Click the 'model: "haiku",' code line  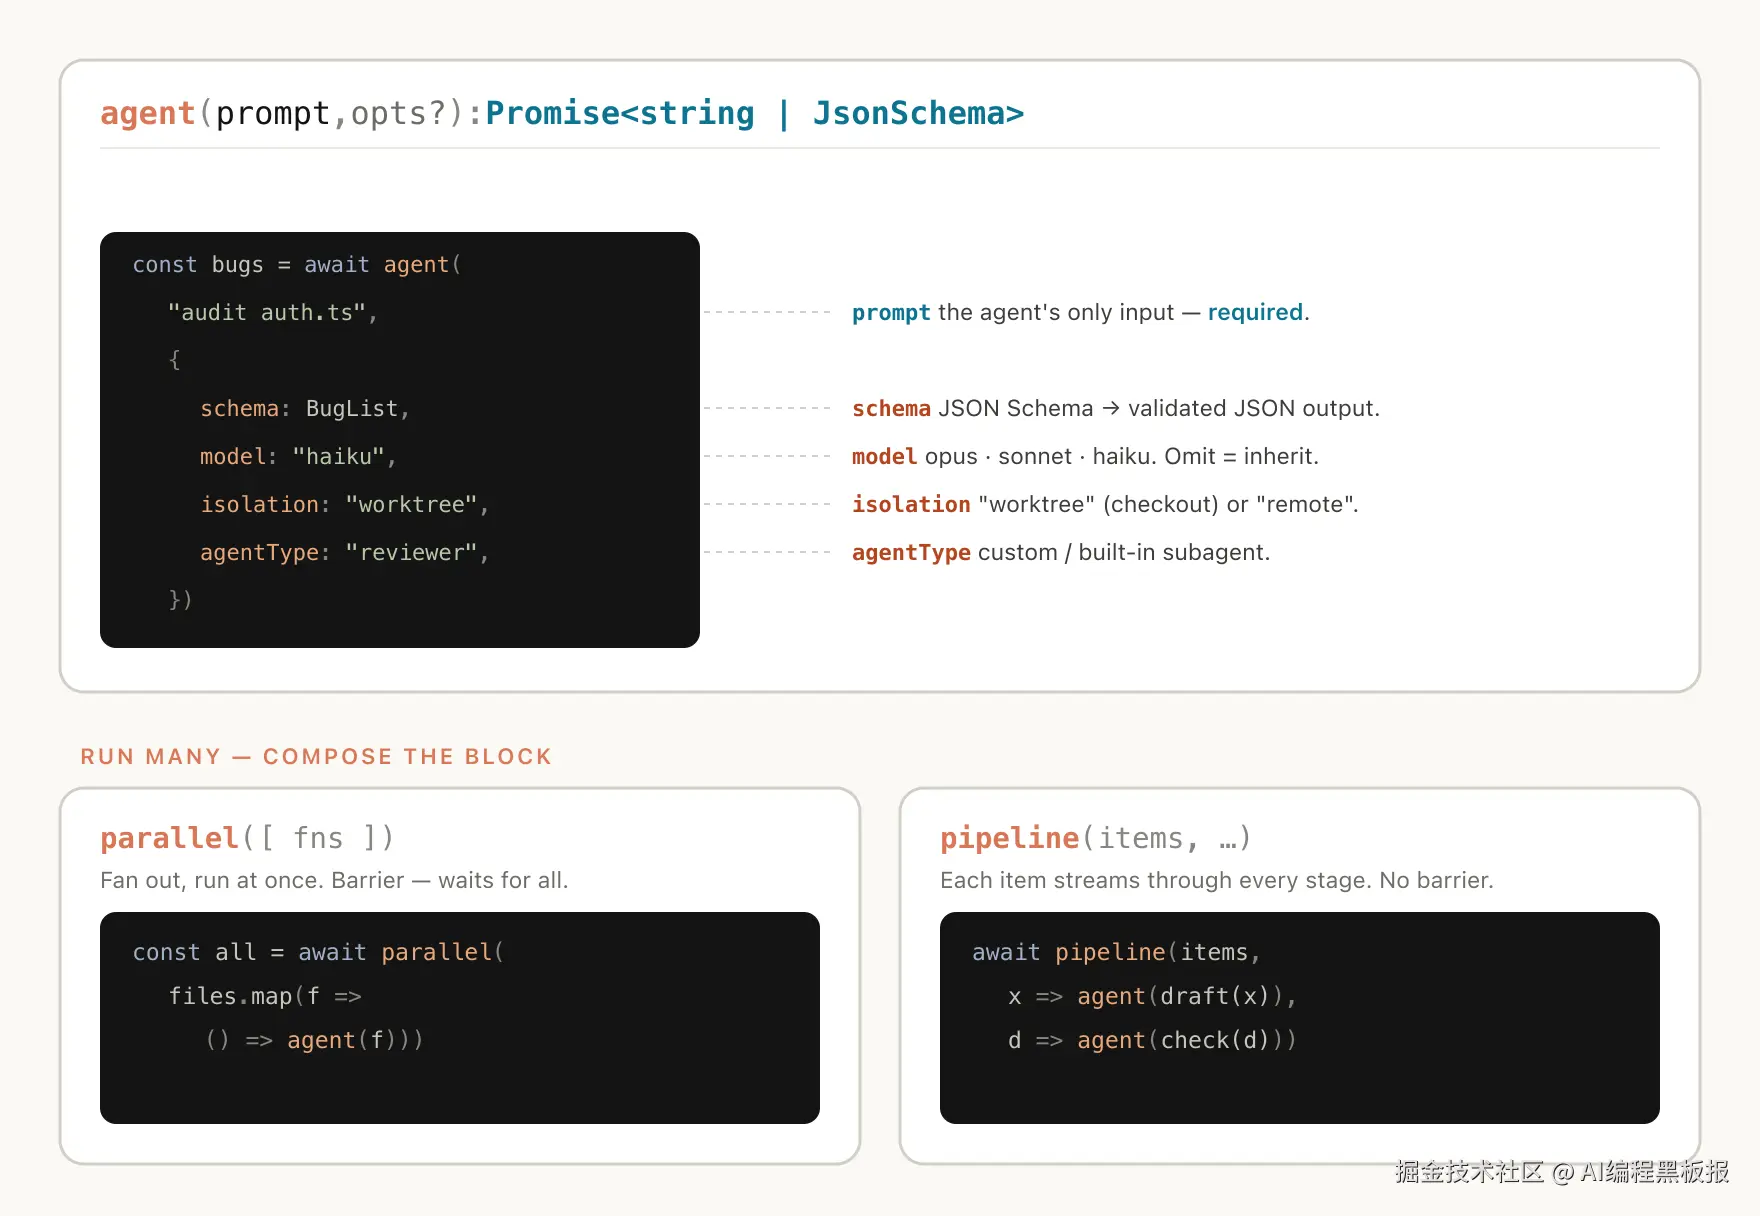click(x=298, y=457)
